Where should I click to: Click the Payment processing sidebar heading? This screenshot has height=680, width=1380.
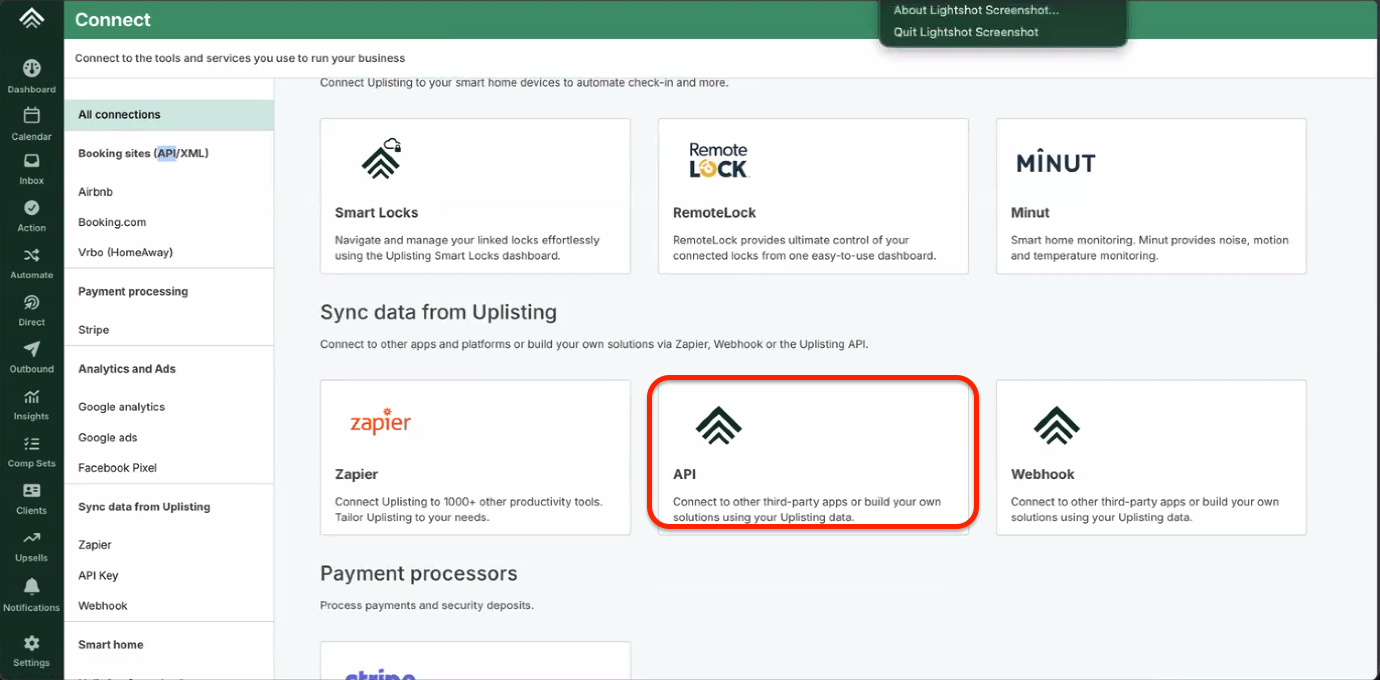point(133,292)
